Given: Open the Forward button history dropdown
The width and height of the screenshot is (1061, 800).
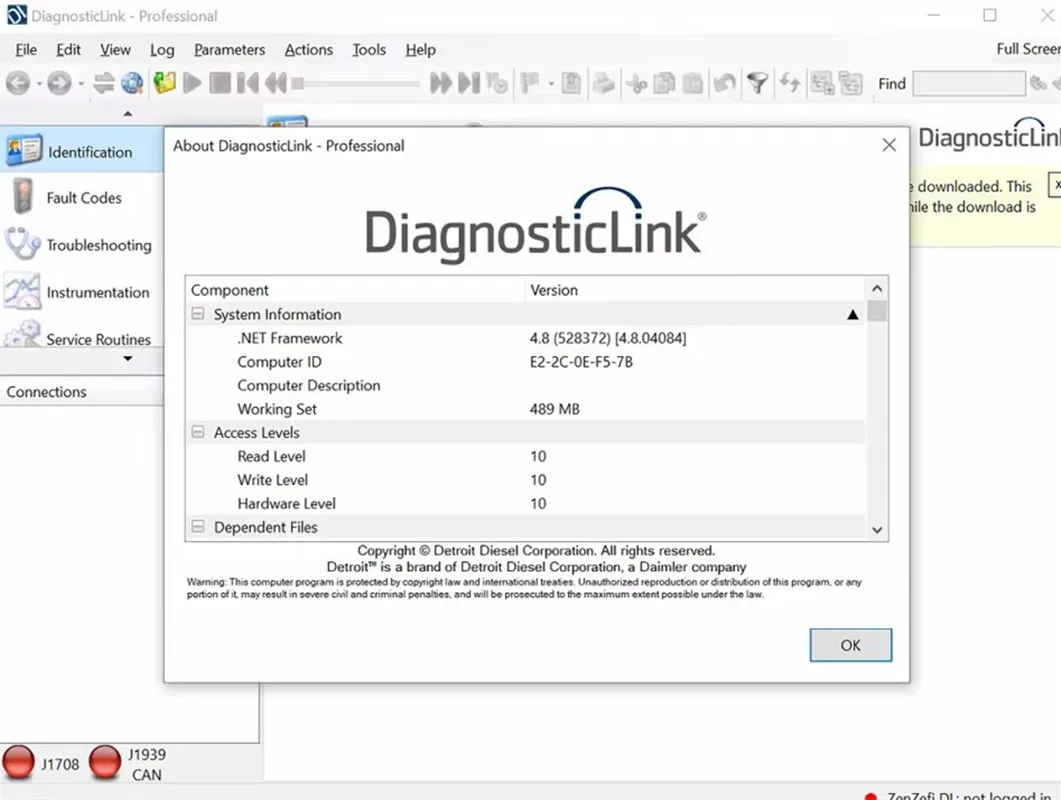Looking at the screenshot, I should click(x=81, y=84).
